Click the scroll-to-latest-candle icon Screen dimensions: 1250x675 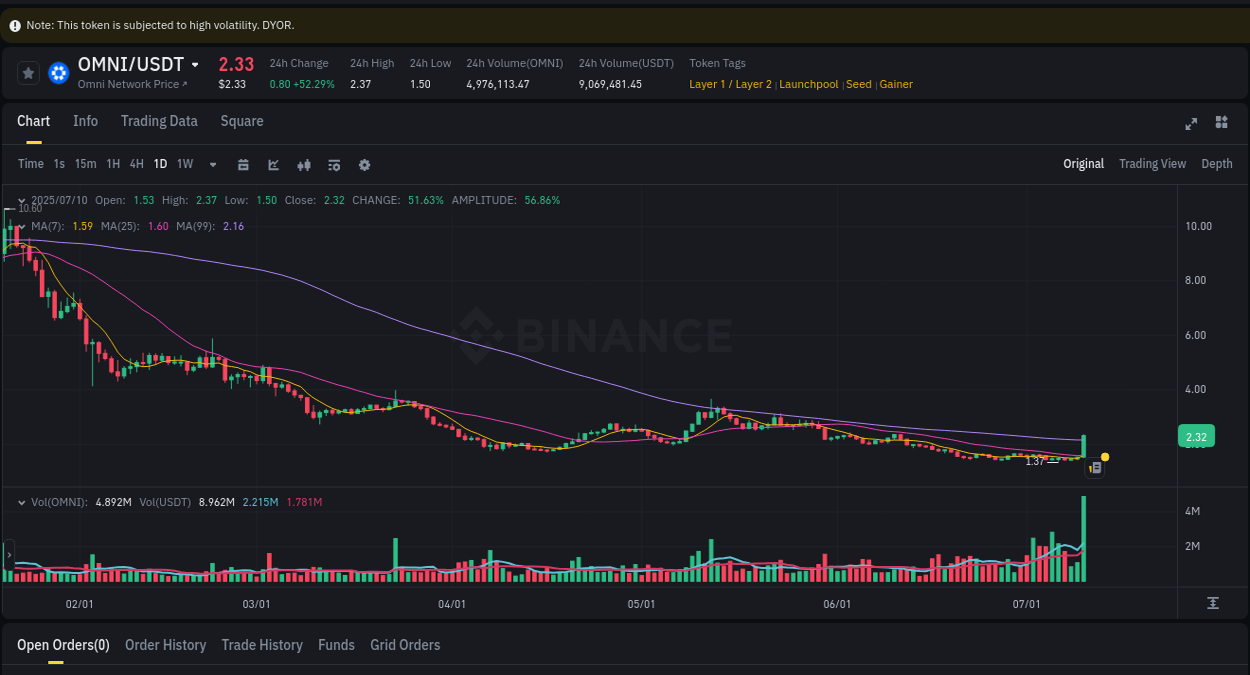(1213, 603)
